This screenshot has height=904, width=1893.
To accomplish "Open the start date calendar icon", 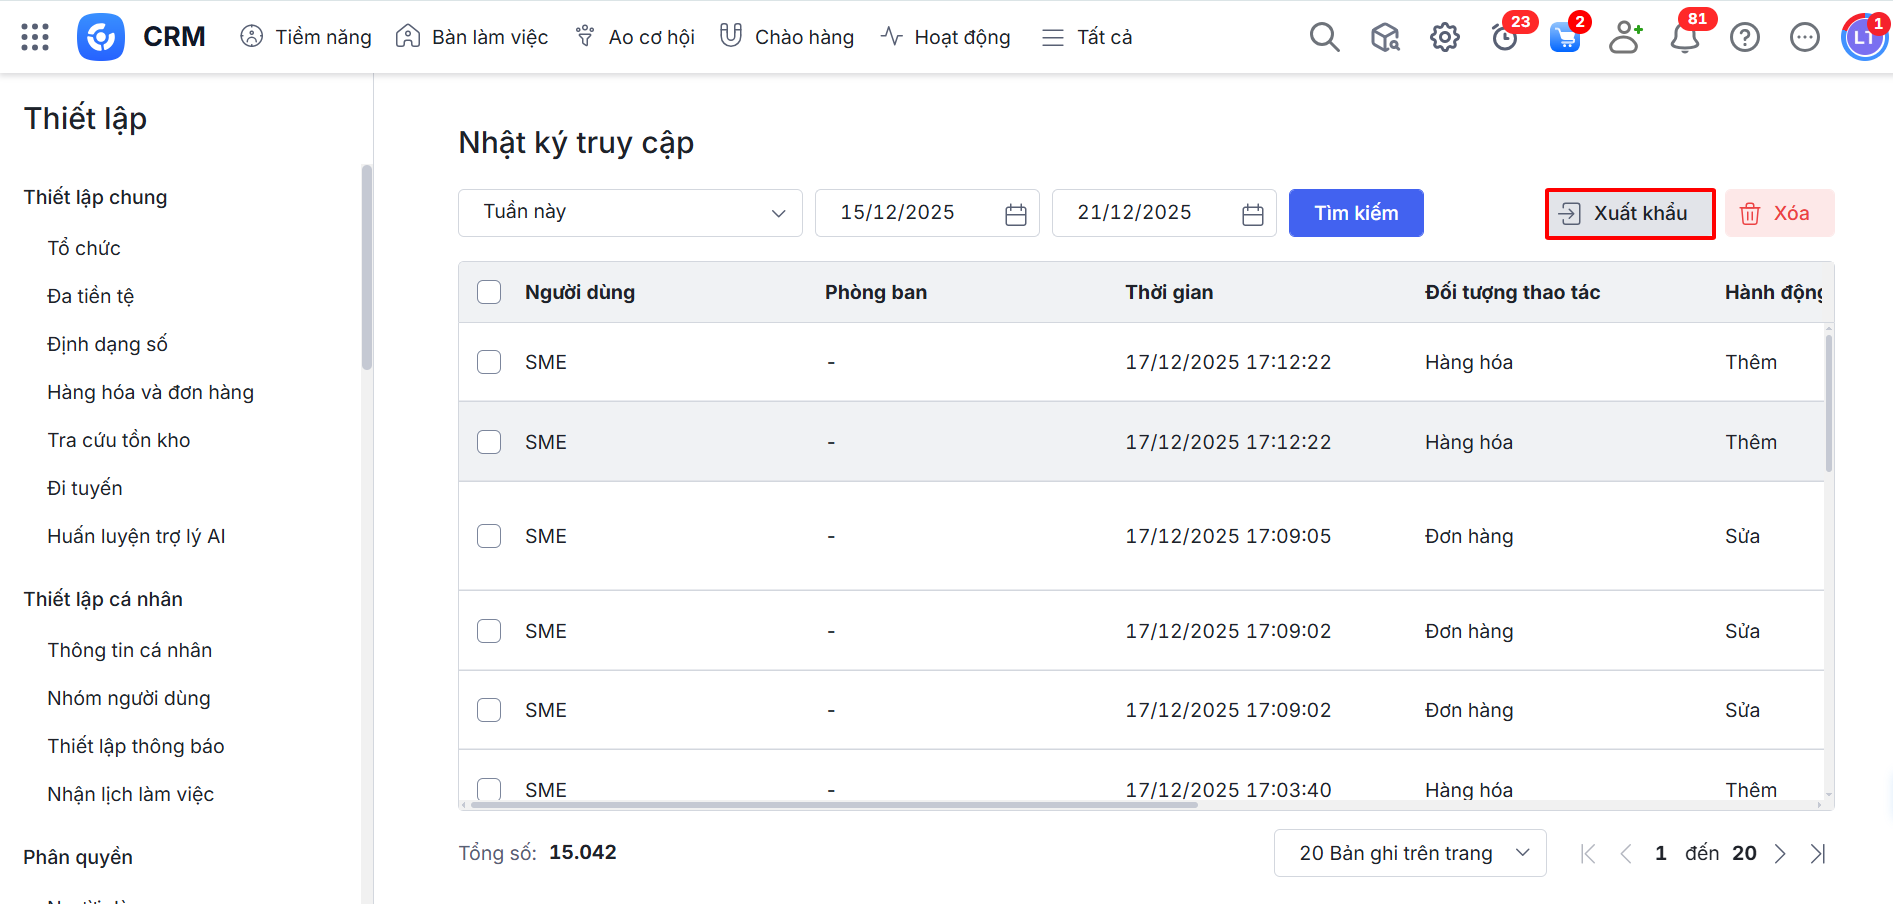I will [x=1016, y=214].
